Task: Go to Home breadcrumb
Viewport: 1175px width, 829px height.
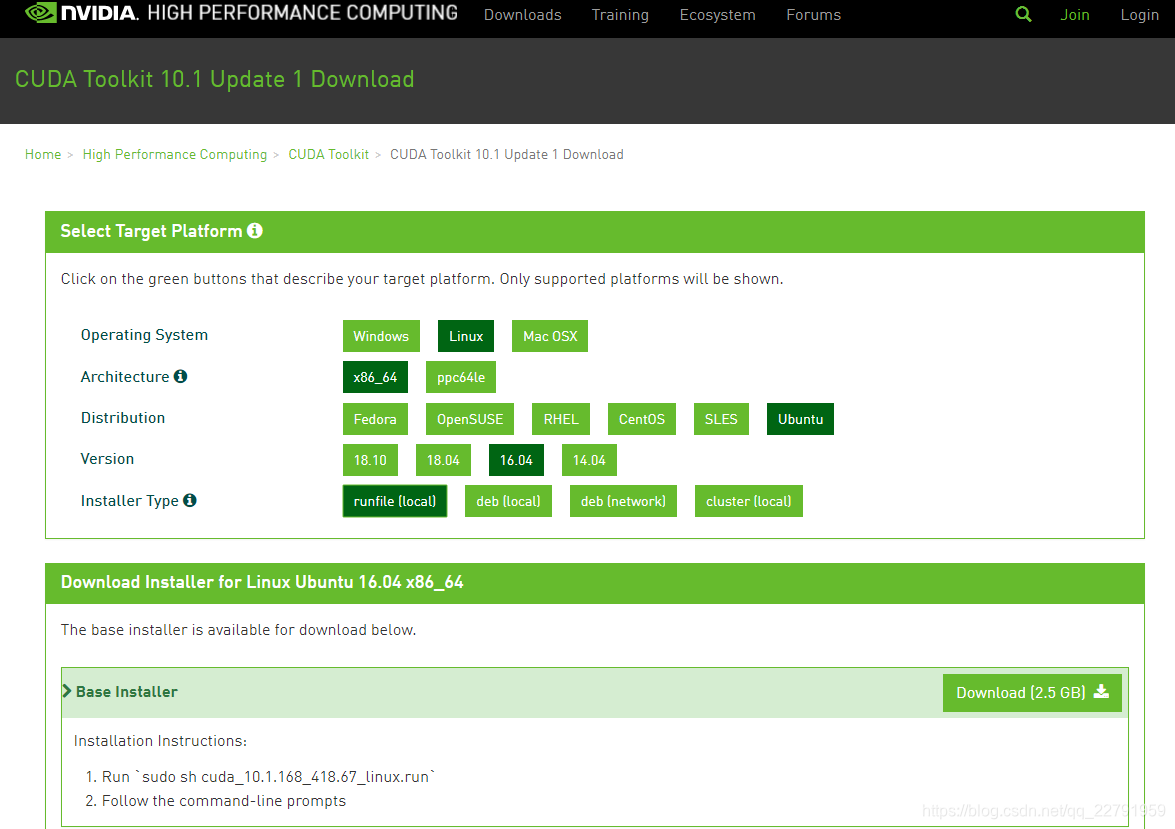Action: (x=43, y=154)
